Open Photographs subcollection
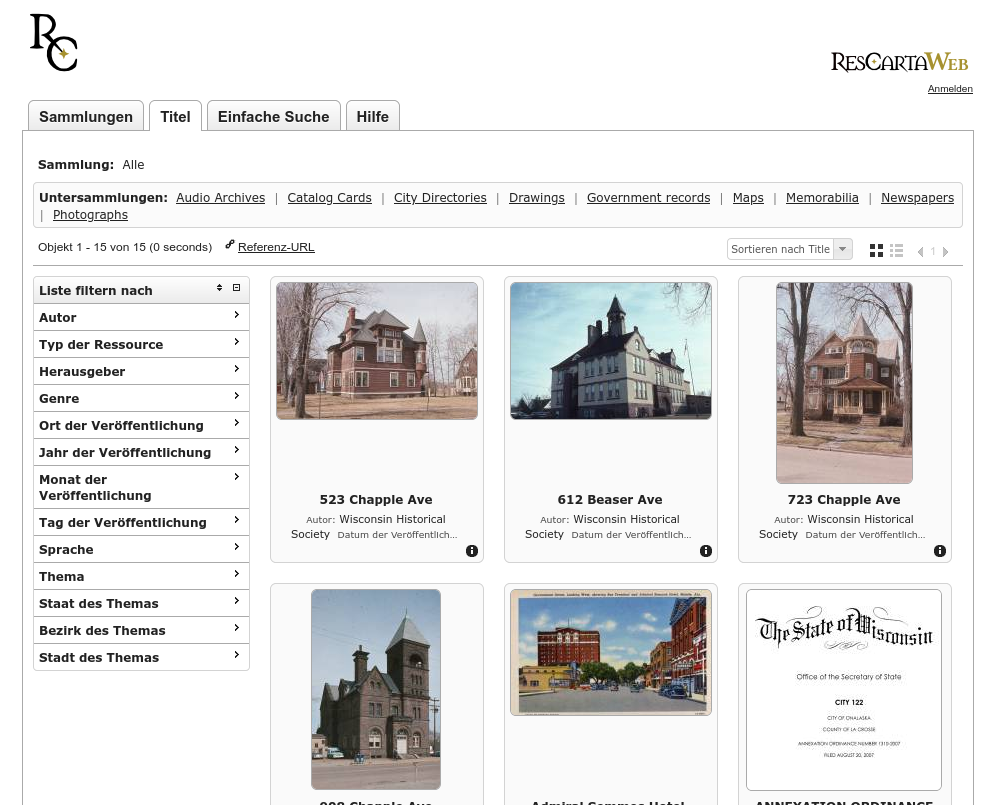Image resolution: width=1003 pixels, height=805 pixels. click(90, 215)
